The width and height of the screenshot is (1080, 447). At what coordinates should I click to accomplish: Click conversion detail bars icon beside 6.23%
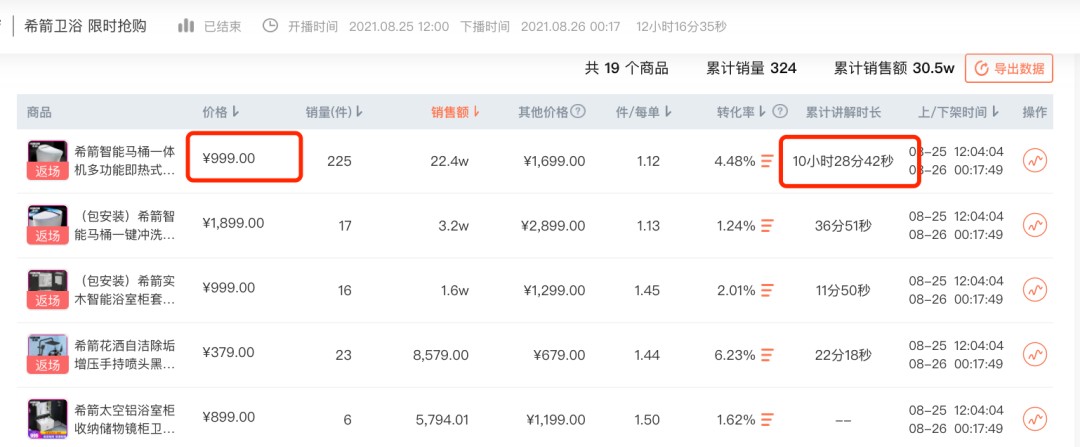click(767, 355)
